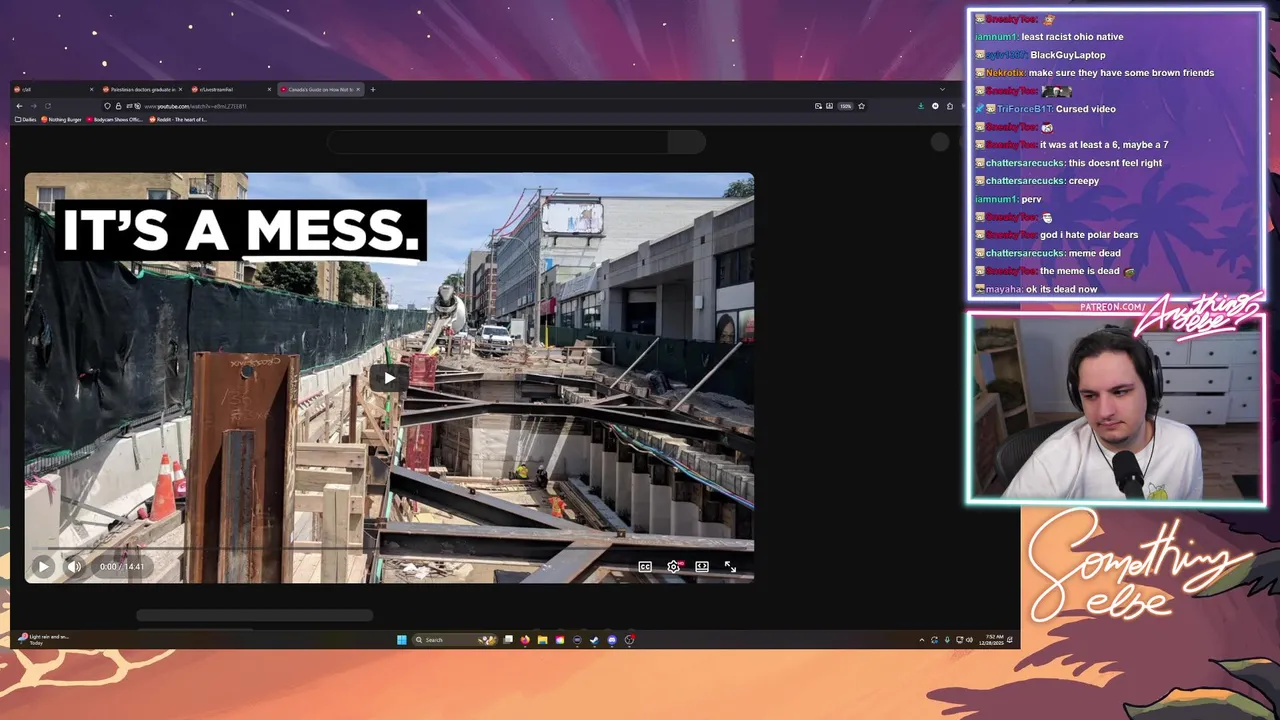The height and width of the screenshot is (720, 1280).
Task: Open browser downloads arrow icon
Action: tap(921, 106)
